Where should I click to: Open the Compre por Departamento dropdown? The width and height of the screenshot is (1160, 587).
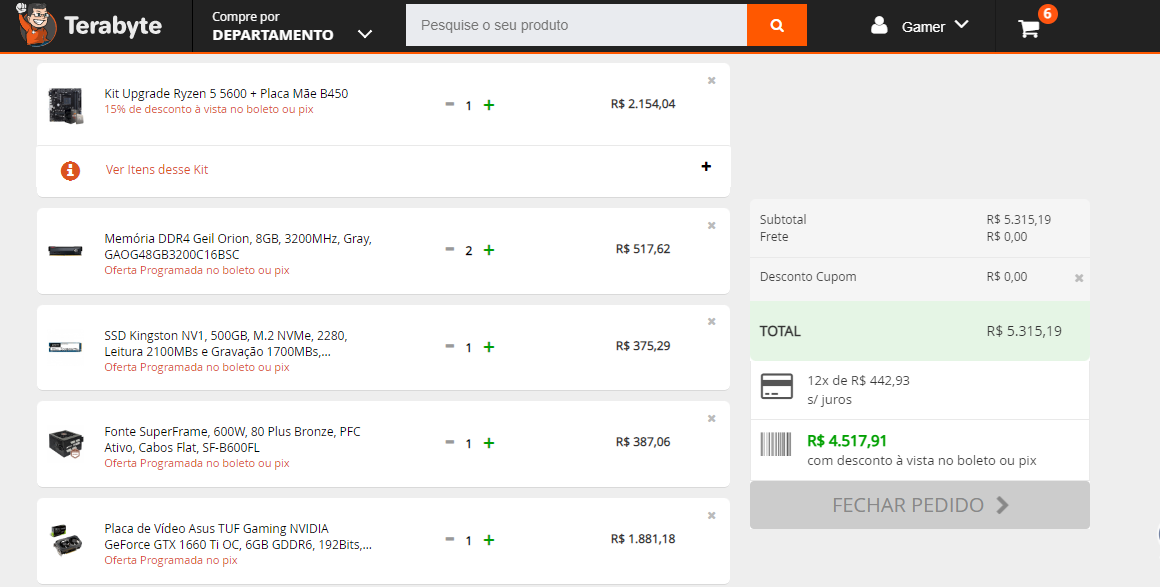(x=291, y=26)
